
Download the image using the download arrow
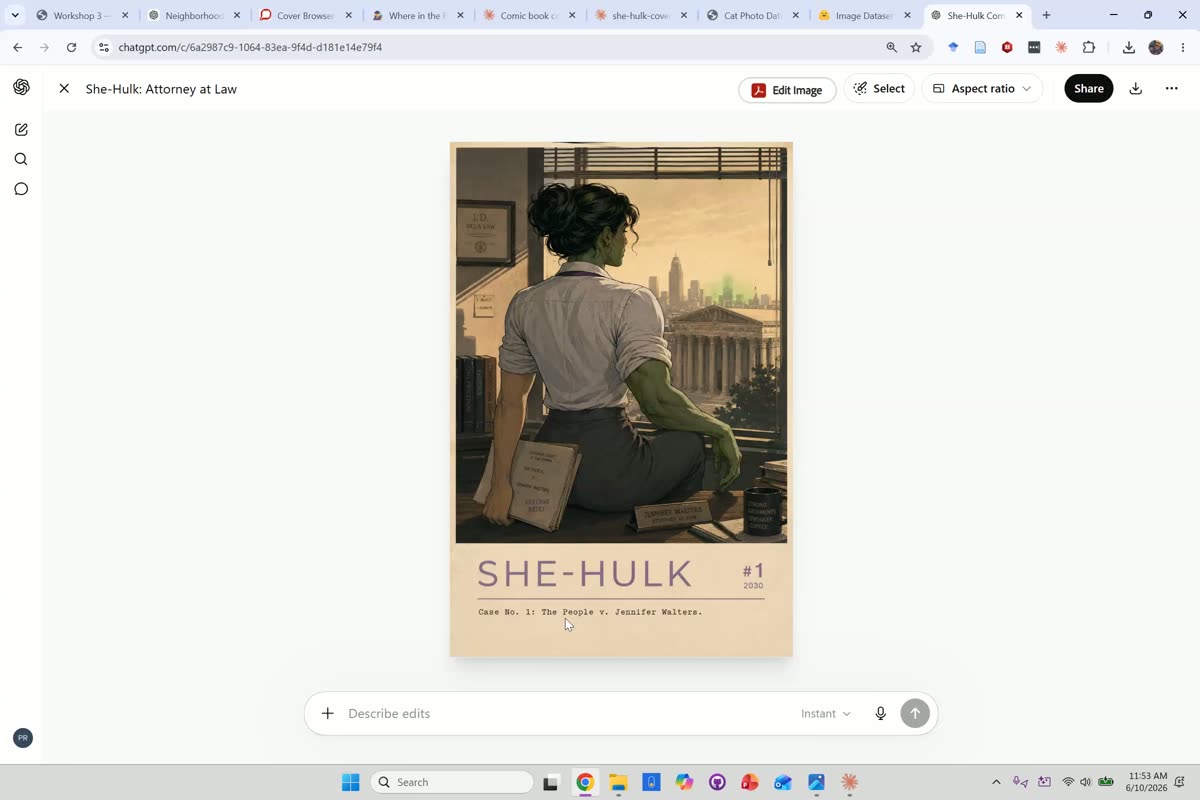point(1136,89)
